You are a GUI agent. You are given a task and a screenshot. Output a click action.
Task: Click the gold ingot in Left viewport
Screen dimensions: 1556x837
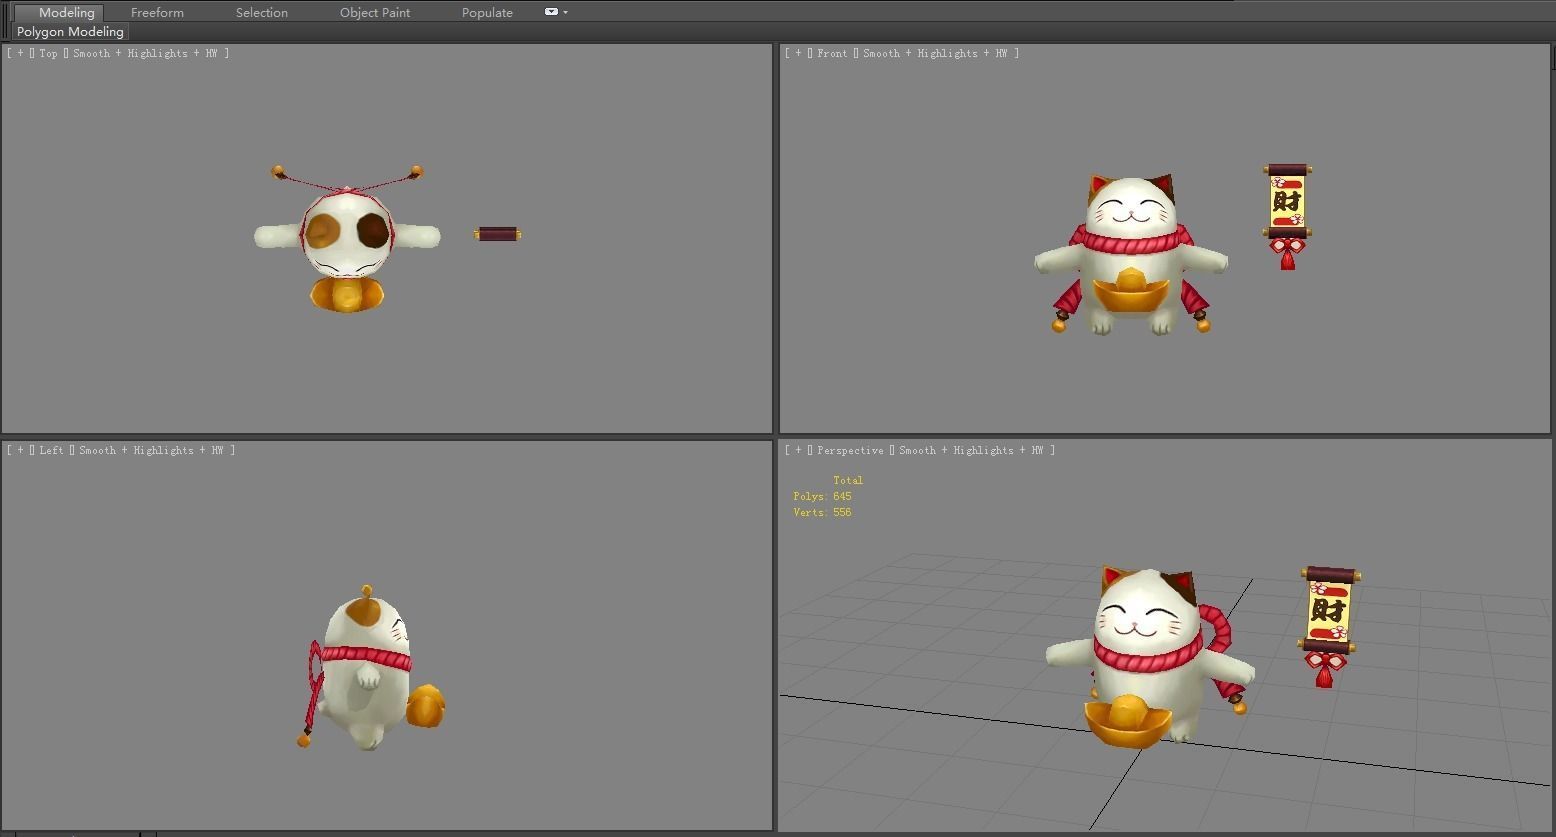click(426, 706)
